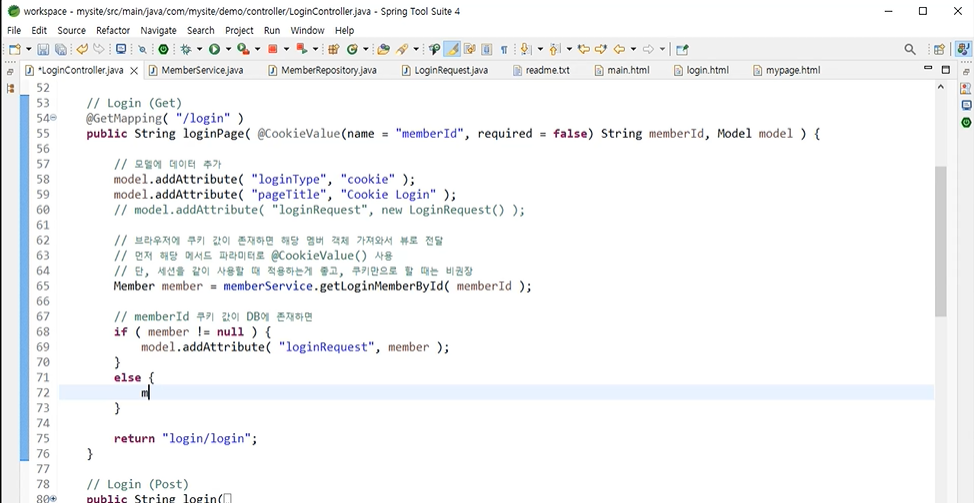Select the Java perspective icon
Image resolution: width=975 pixels, height=503 pixels.
[963, 49]
